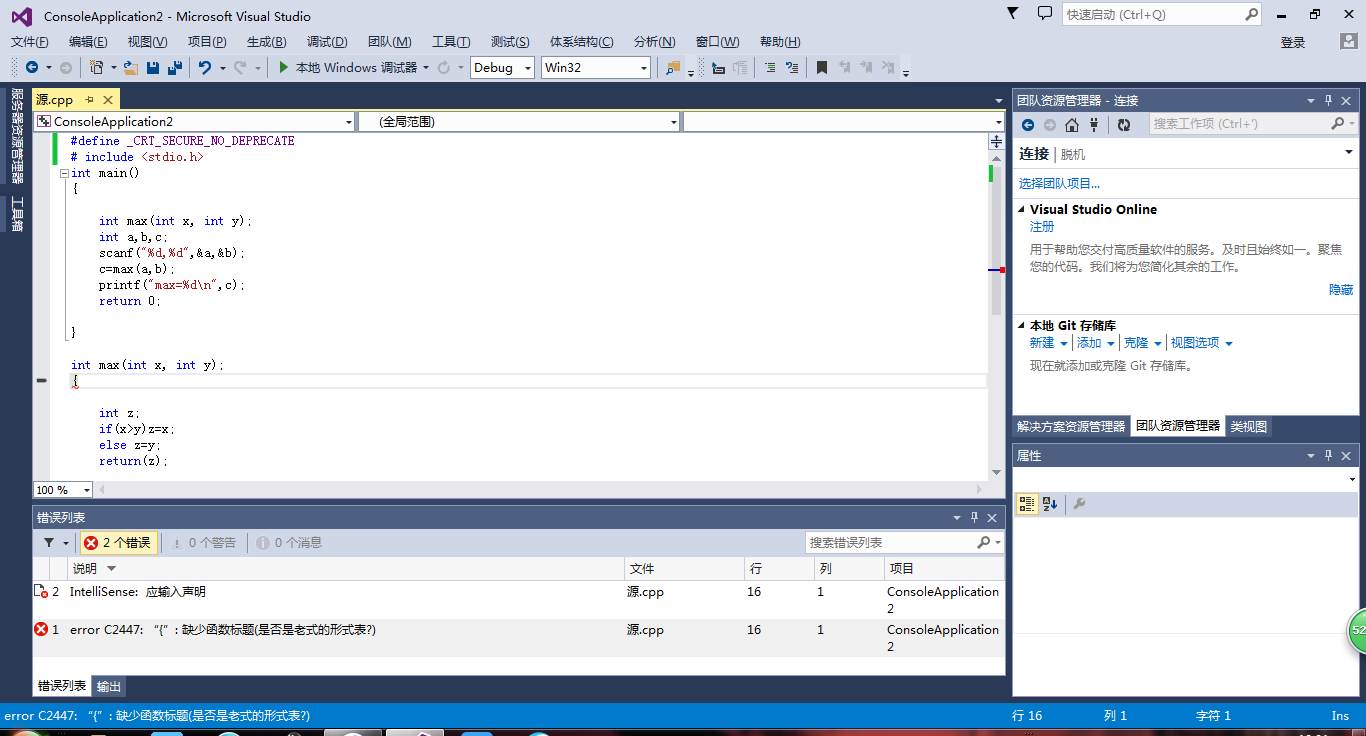The width and height of the screenshot is (1366, 736).
Task: Click the 选择团队项目... link
Action: click(1059, 184)
